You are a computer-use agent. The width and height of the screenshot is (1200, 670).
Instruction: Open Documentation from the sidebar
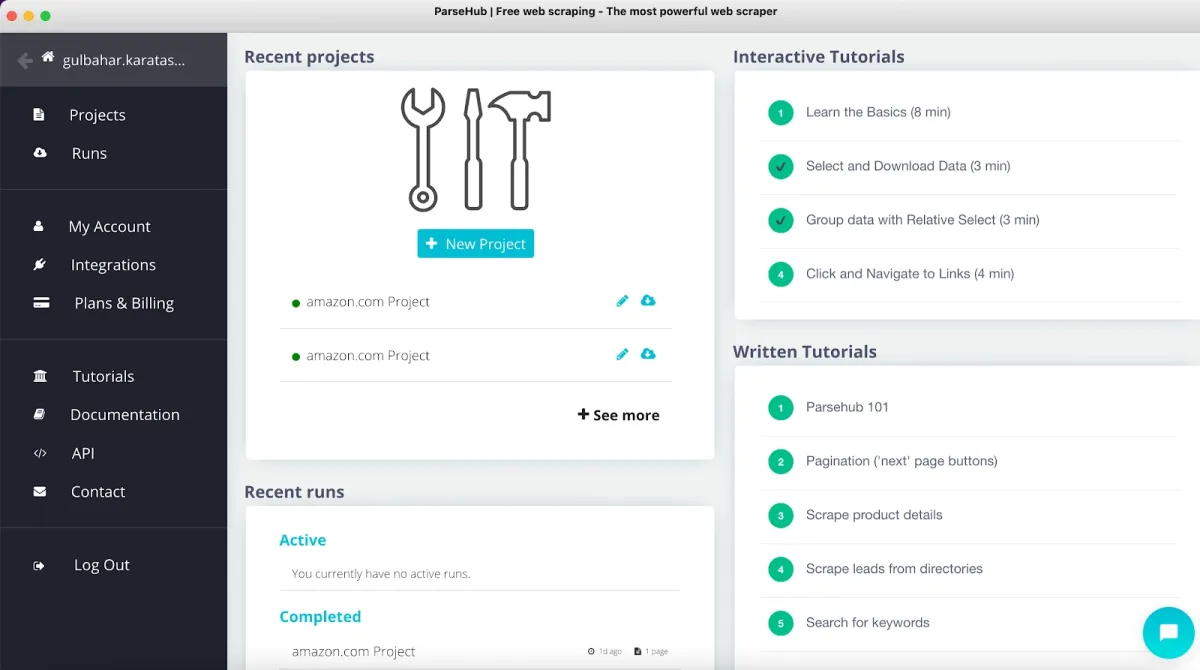125,415
